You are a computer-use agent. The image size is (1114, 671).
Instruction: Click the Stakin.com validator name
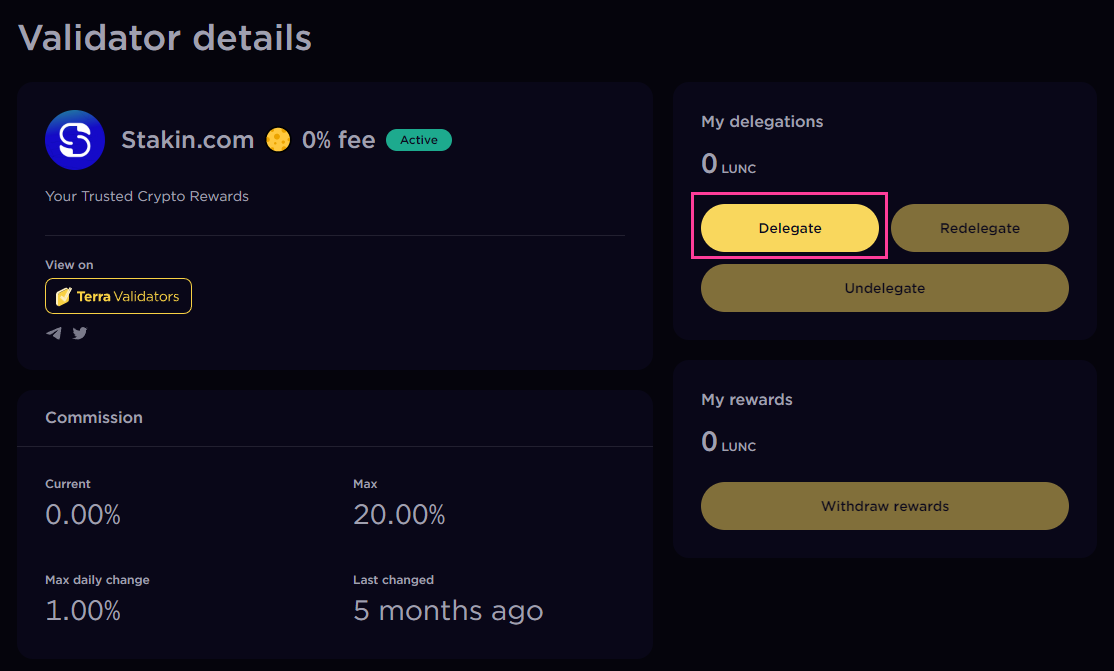[187, 140]
